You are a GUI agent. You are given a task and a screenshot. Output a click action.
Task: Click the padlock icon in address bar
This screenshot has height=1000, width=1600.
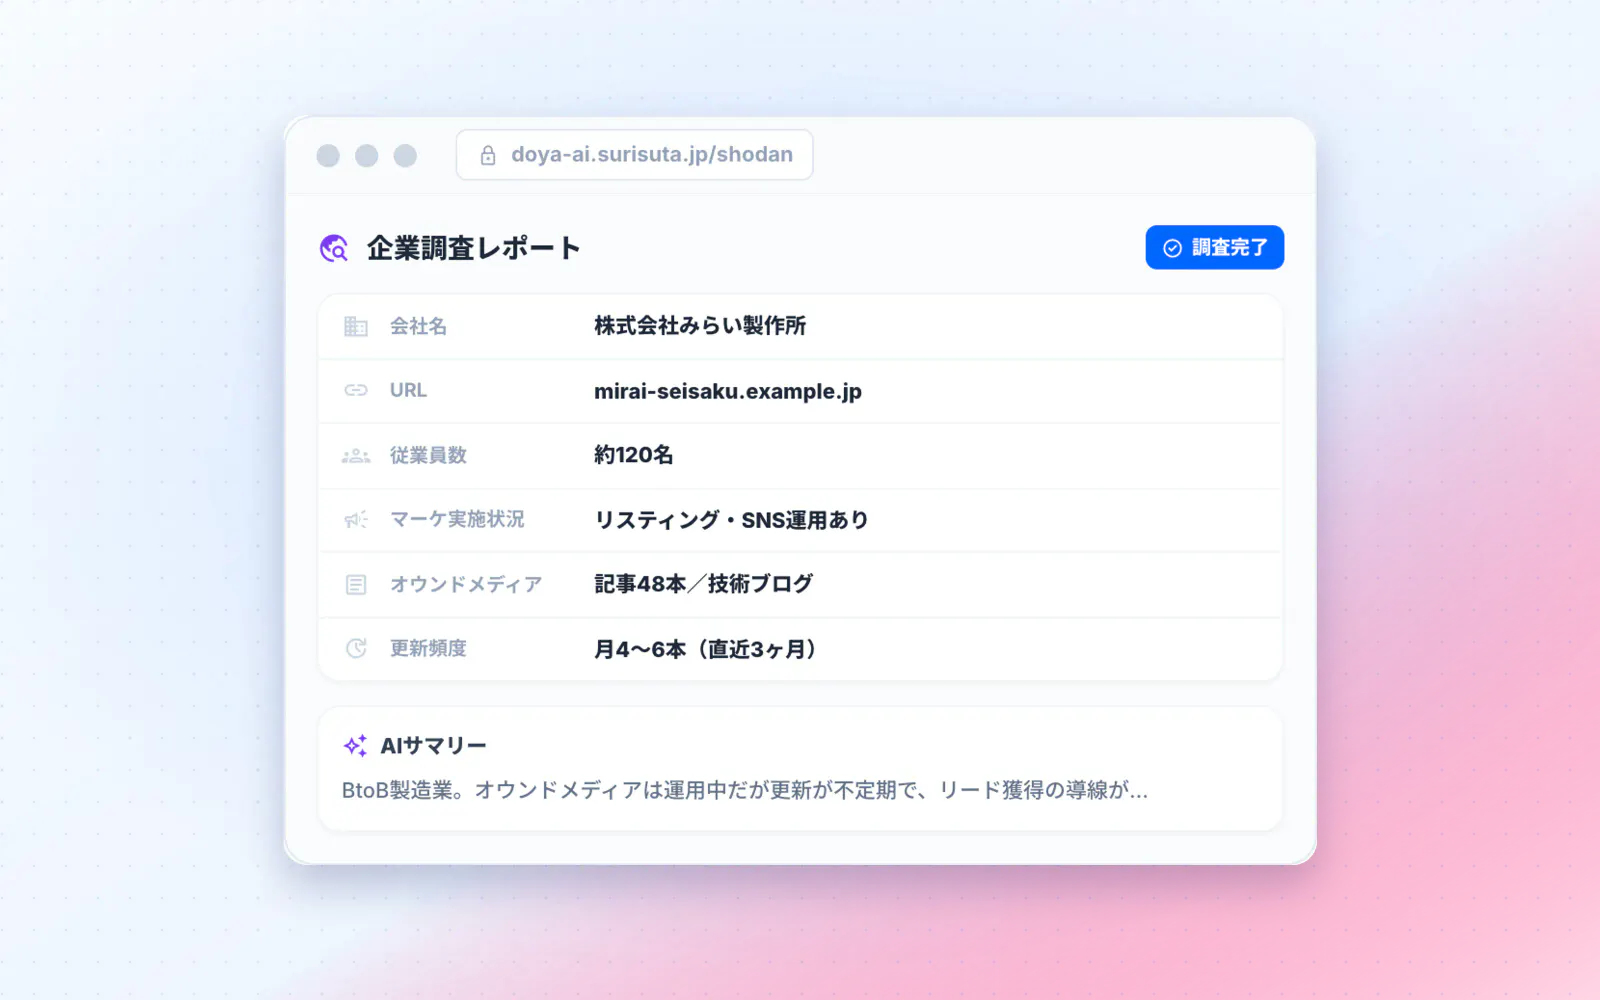click(488, 155)
